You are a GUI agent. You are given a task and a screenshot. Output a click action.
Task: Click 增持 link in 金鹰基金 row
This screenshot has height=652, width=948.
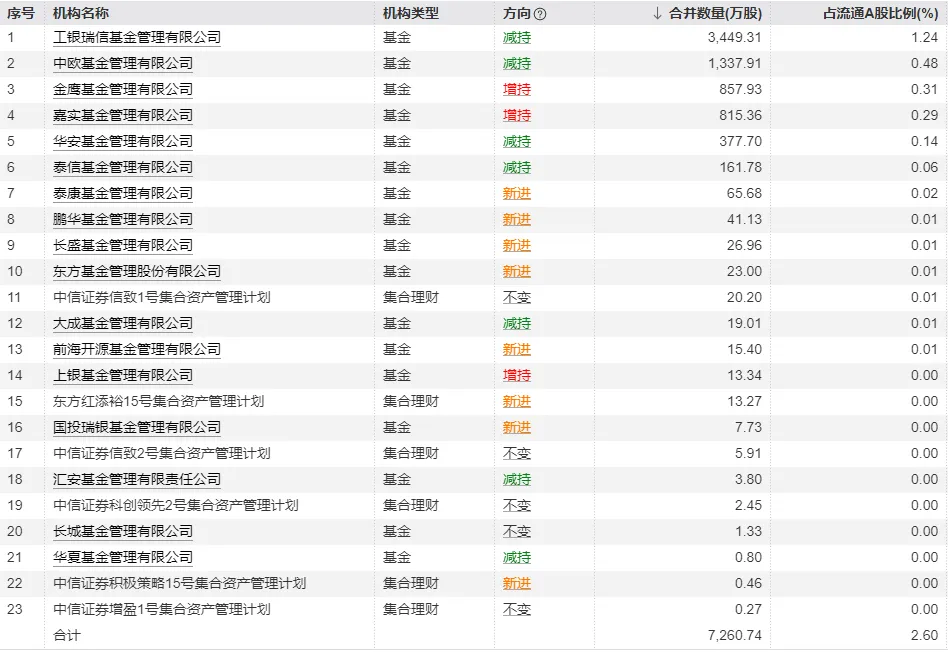click(517, 90)
